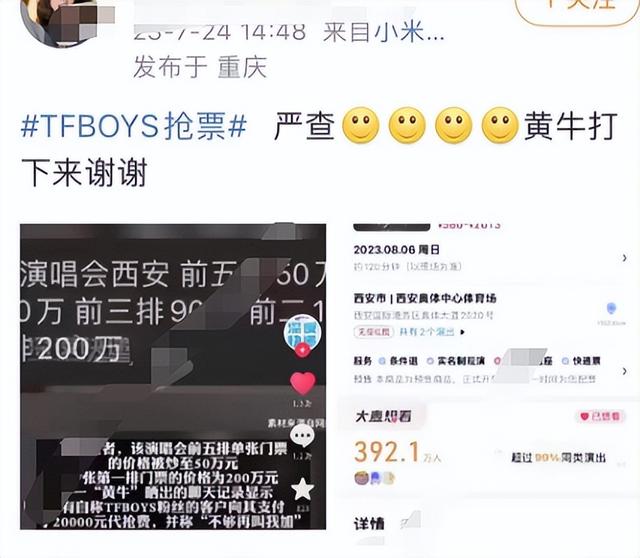Expand the 2023.08.06 date row chevron

[624, 258]
